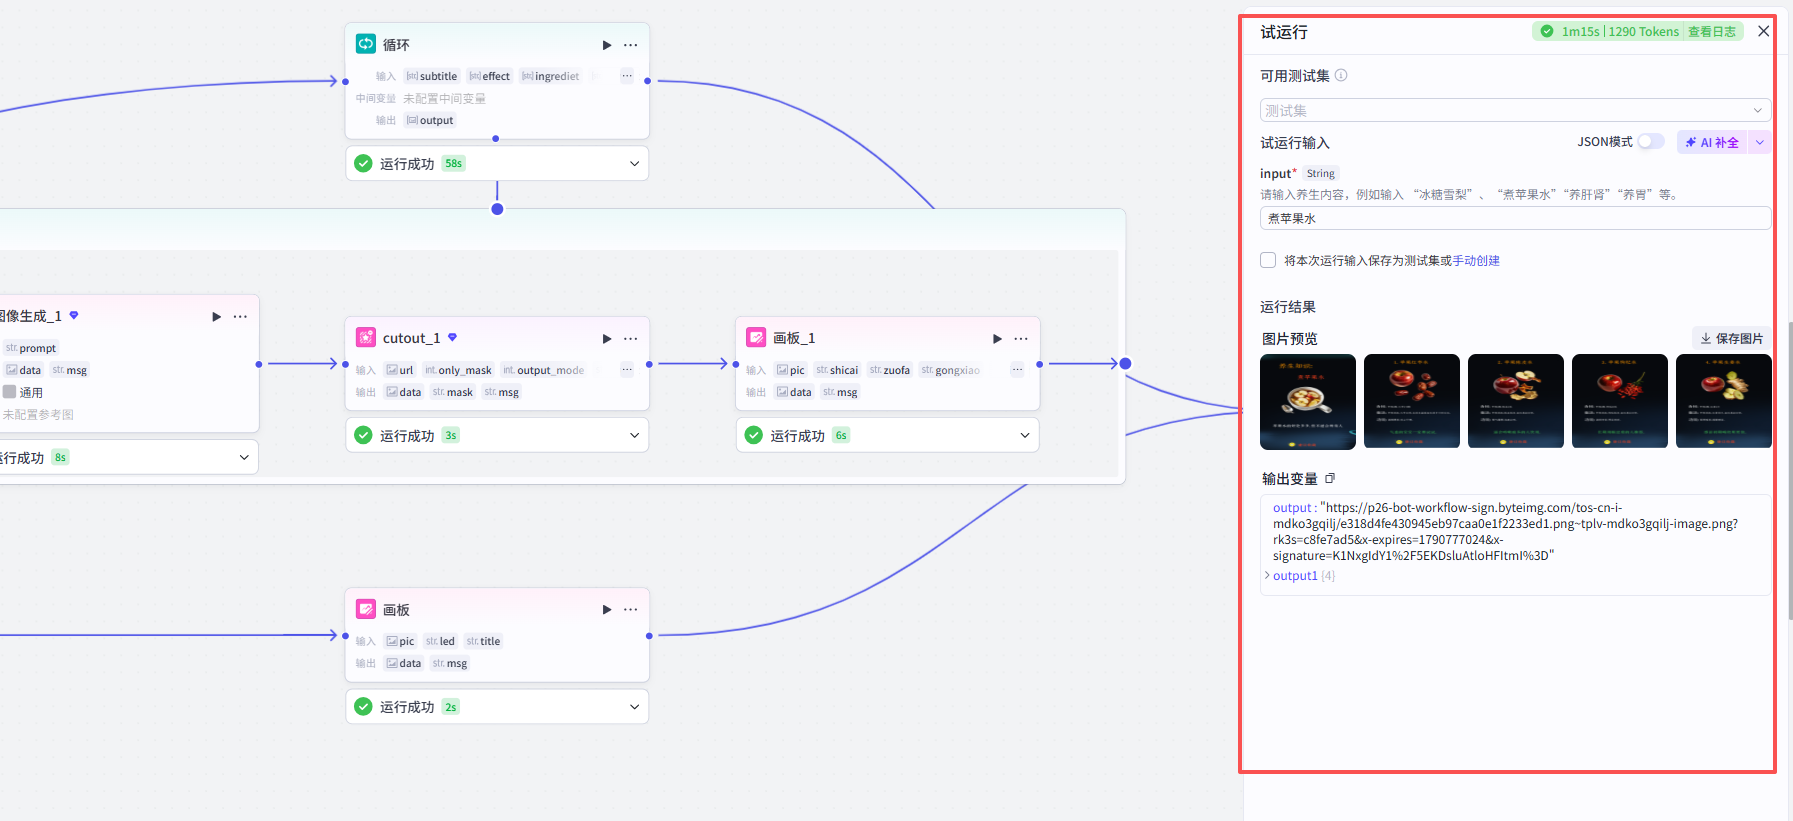
Task: Toggle the JSON模式 switch
Action: 1651,142
